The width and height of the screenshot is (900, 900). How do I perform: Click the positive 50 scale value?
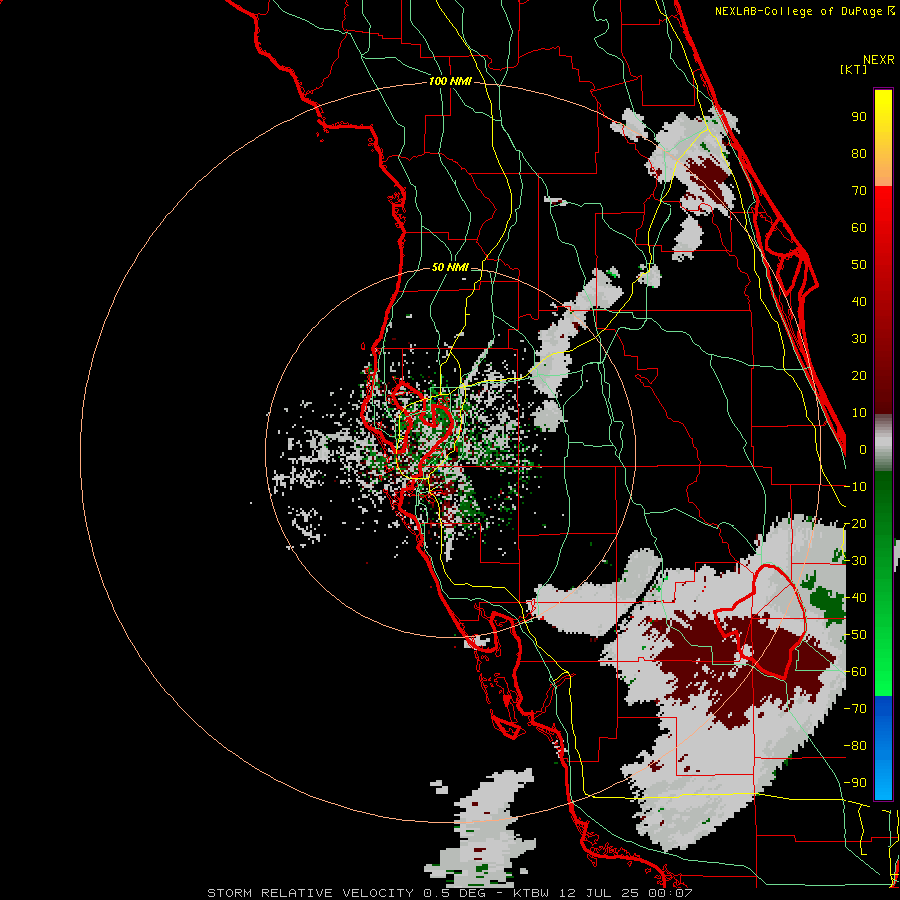859,265
